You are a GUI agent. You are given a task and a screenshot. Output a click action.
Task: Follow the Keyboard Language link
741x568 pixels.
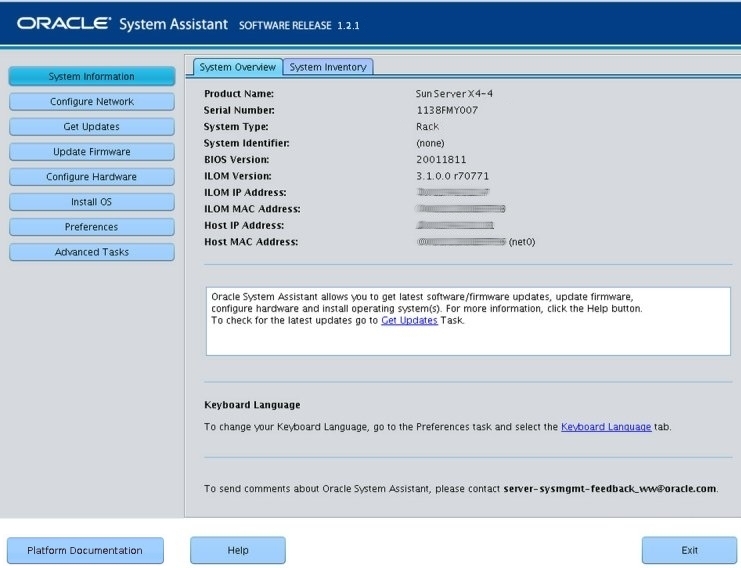[x=606, y=427]
